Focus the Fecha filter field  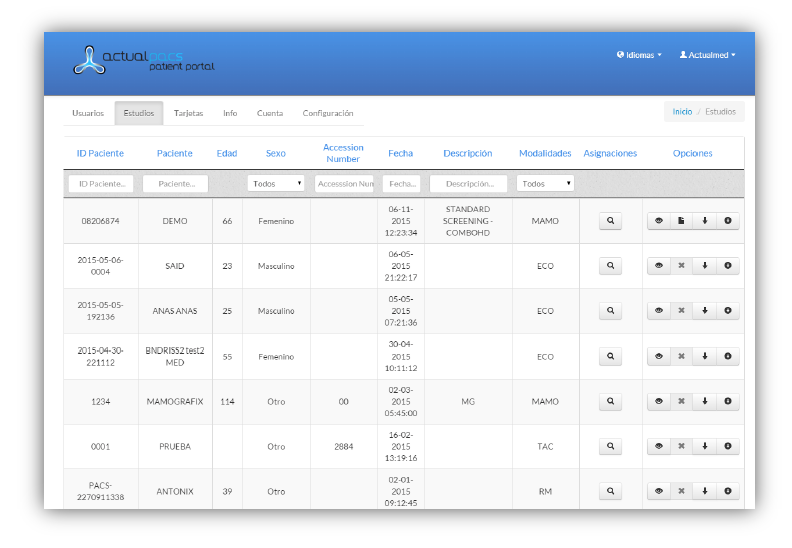click(x=402, y=183)
